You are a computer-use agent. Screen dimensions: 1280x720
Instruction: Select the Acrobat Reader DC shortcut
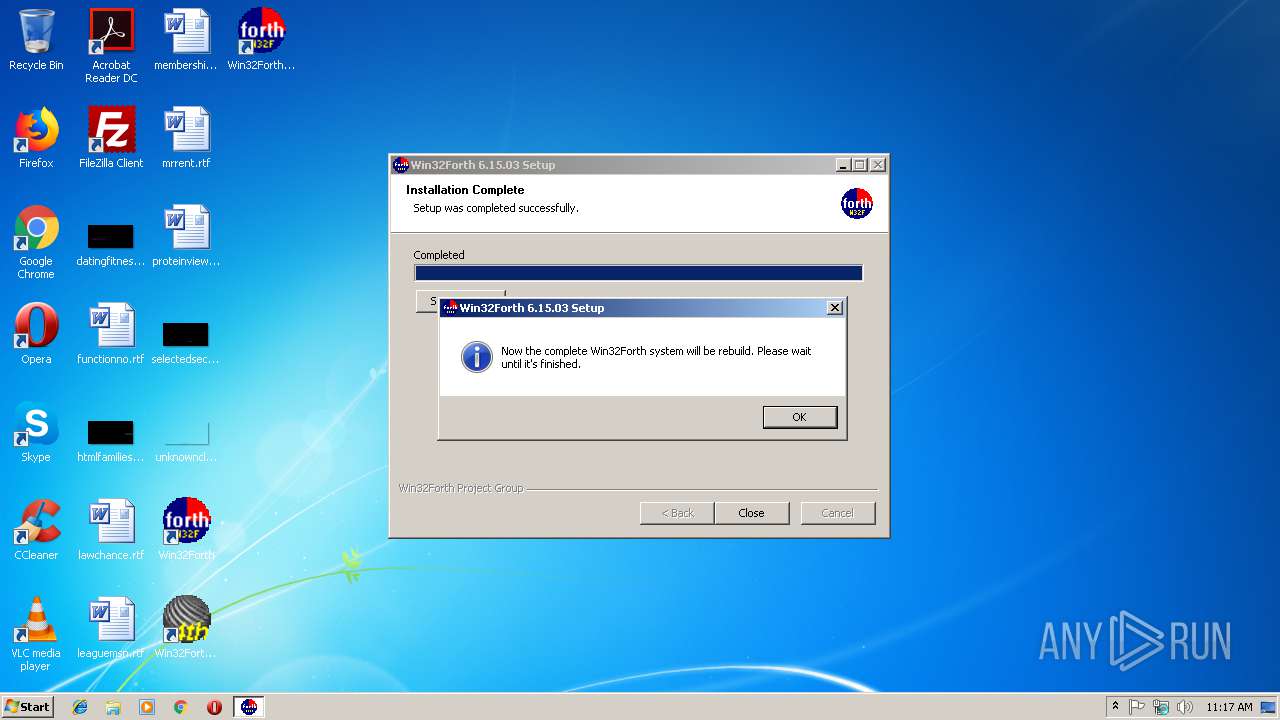(111, 46)
